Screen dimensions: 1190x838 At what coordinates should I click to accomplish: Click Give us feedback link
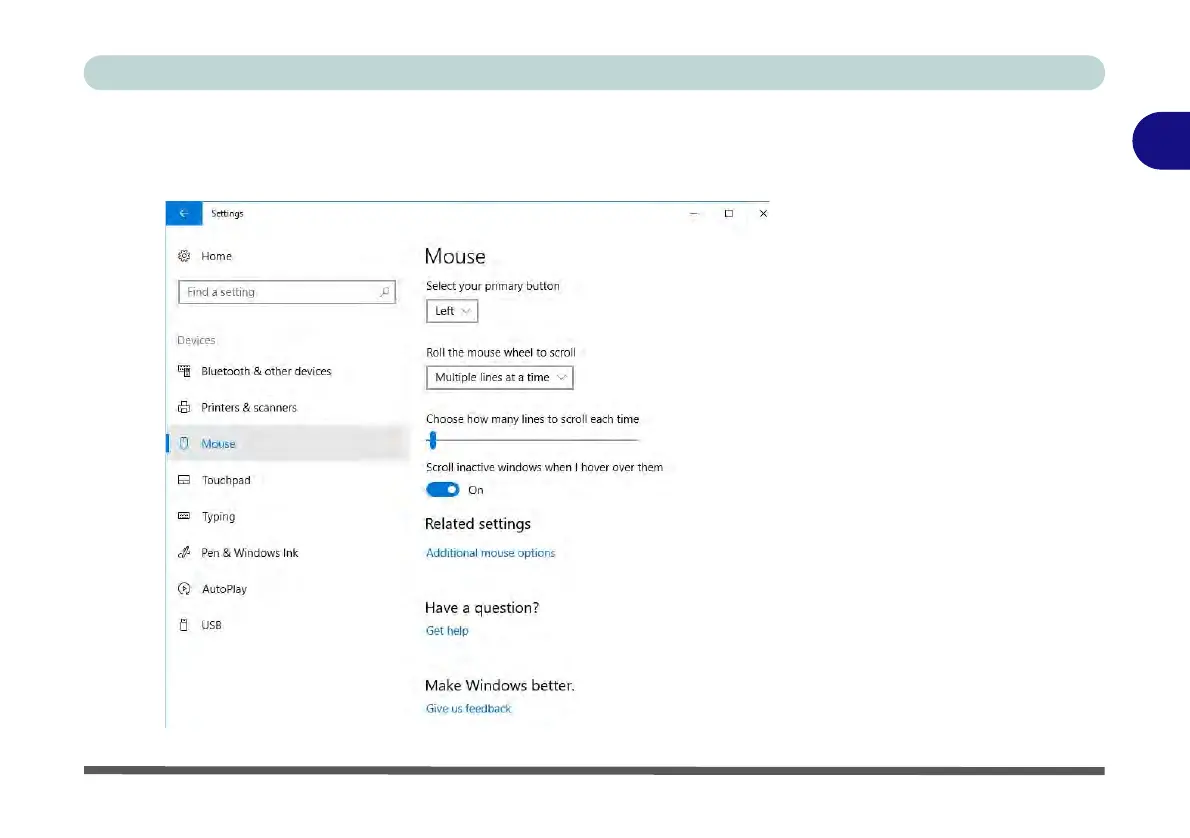coord(468,708)
